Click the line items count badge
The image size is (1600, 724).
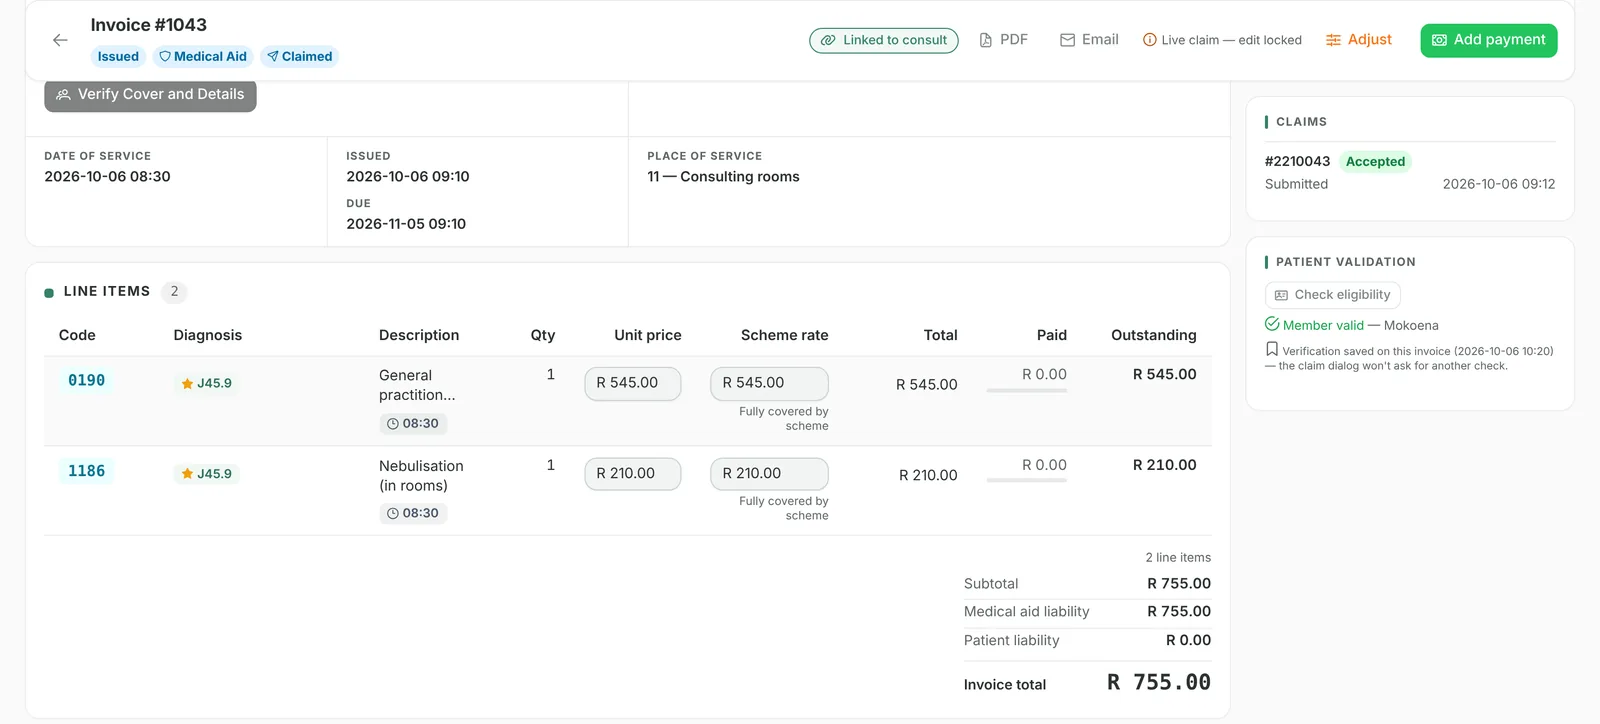pyautogui.click(x=174, y=292)
